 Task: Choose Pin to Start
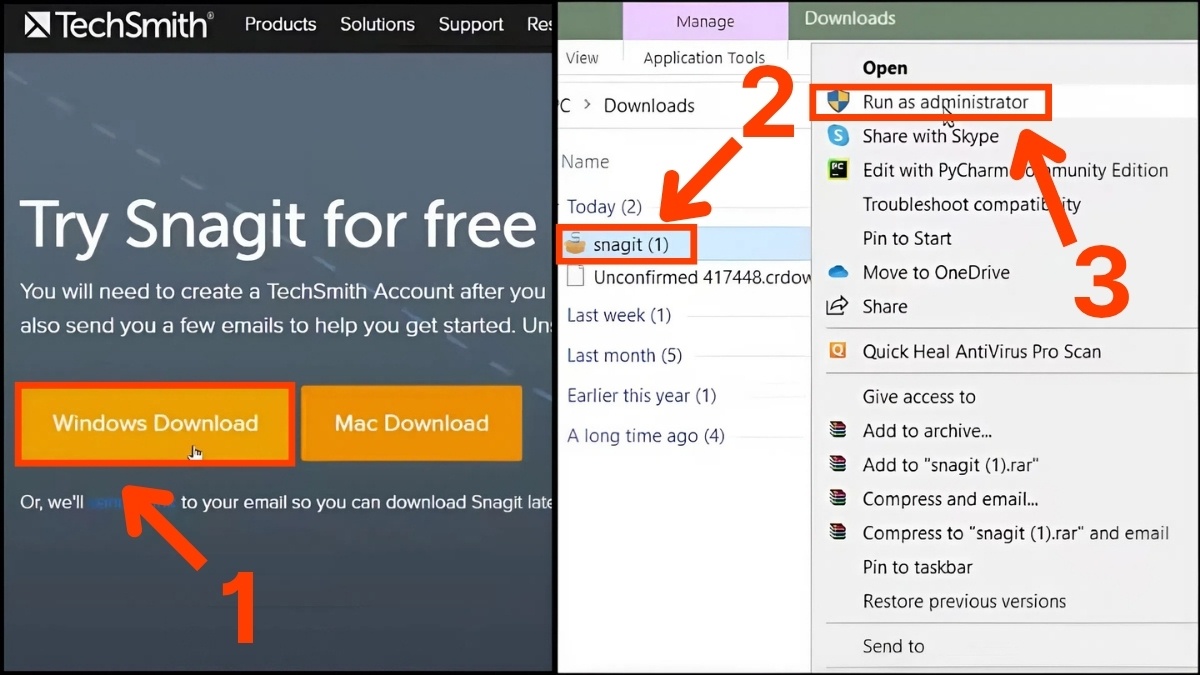[907, 238]
